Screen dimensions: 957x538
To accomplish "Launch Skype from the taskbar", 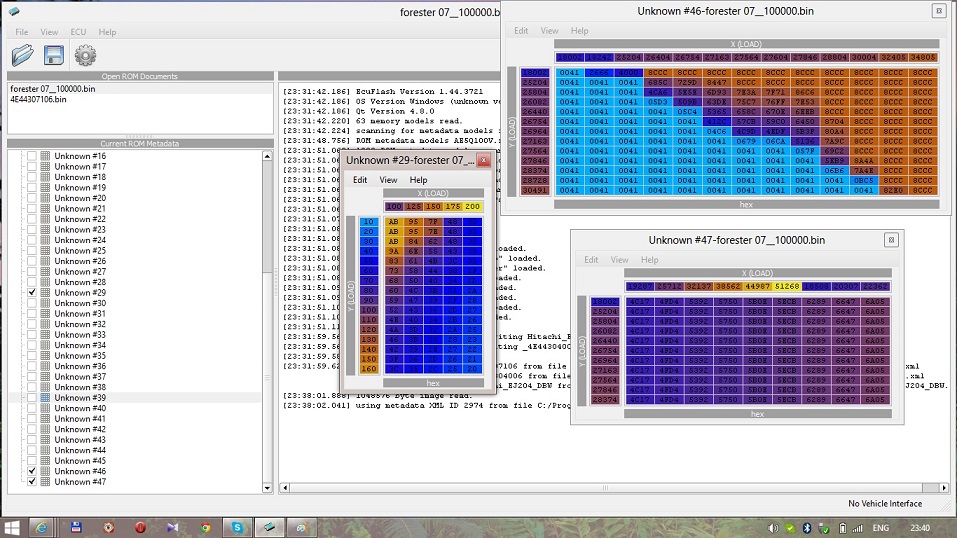I will (237, 526).
